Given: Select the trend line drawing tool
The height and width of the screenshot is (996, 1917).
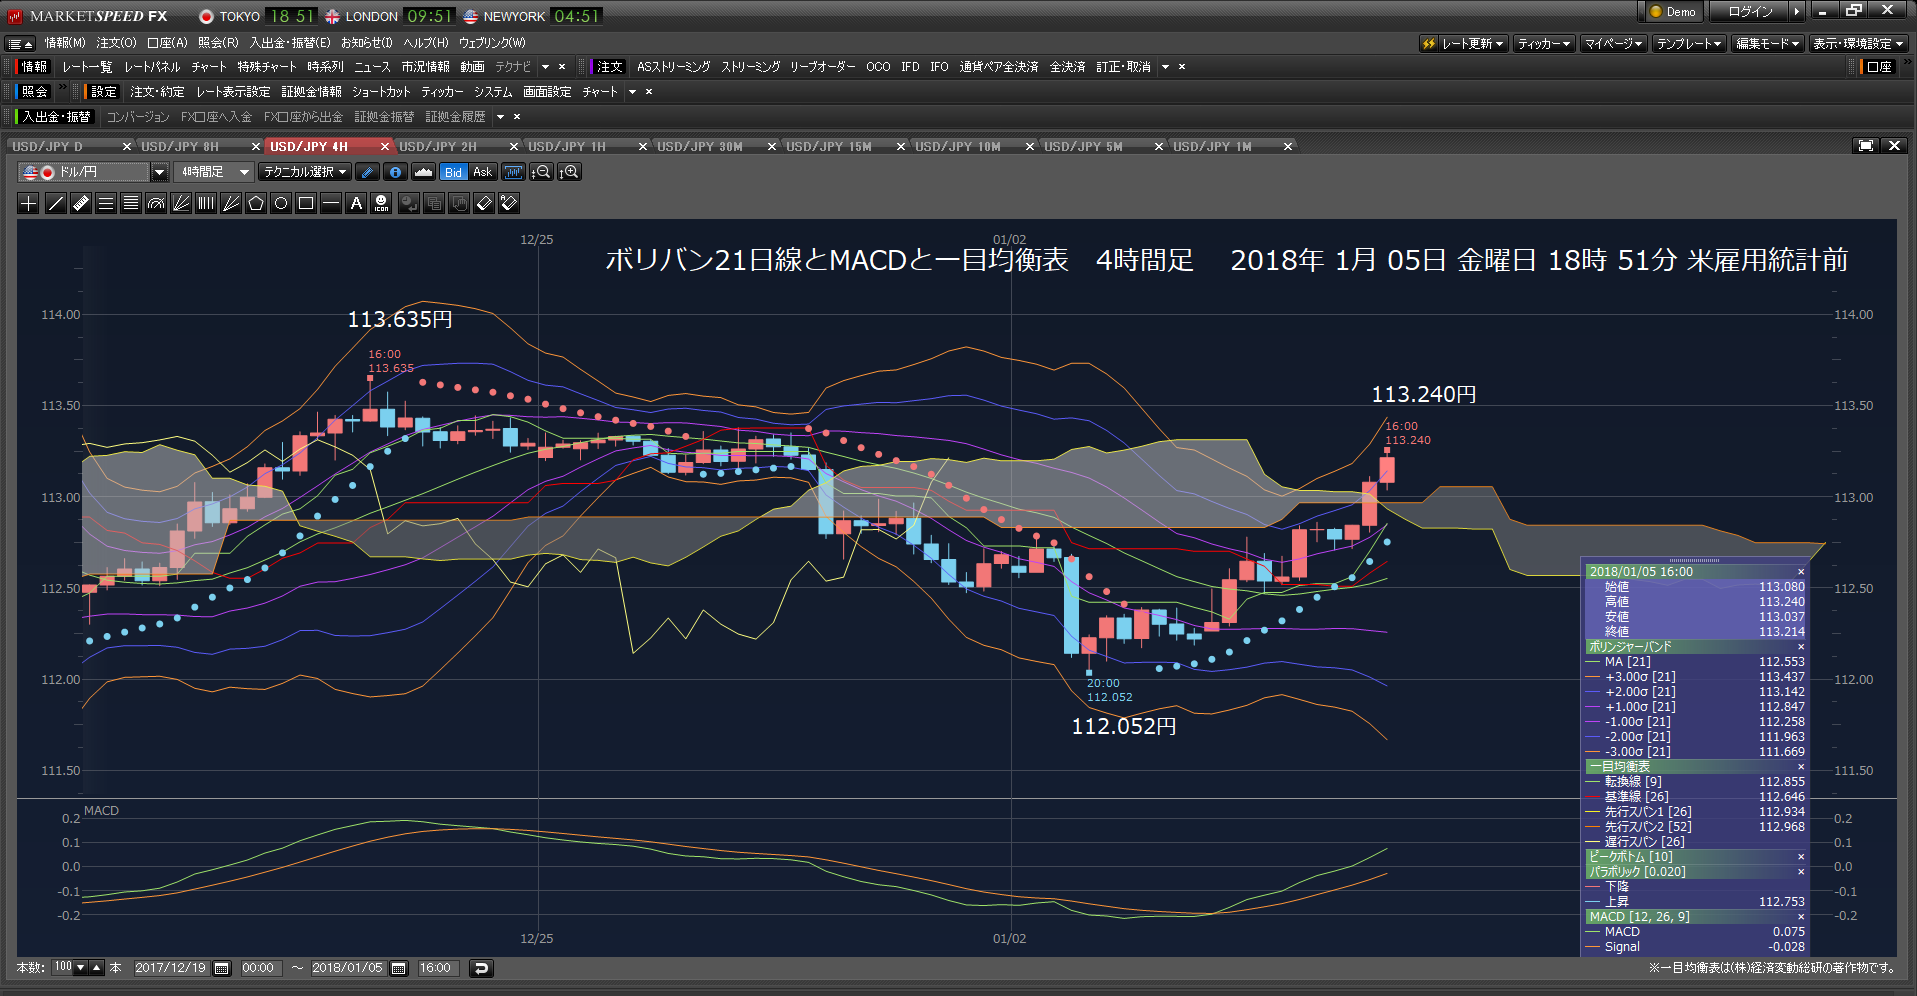Looking at the screenshot, I should (x=56, y=203).
